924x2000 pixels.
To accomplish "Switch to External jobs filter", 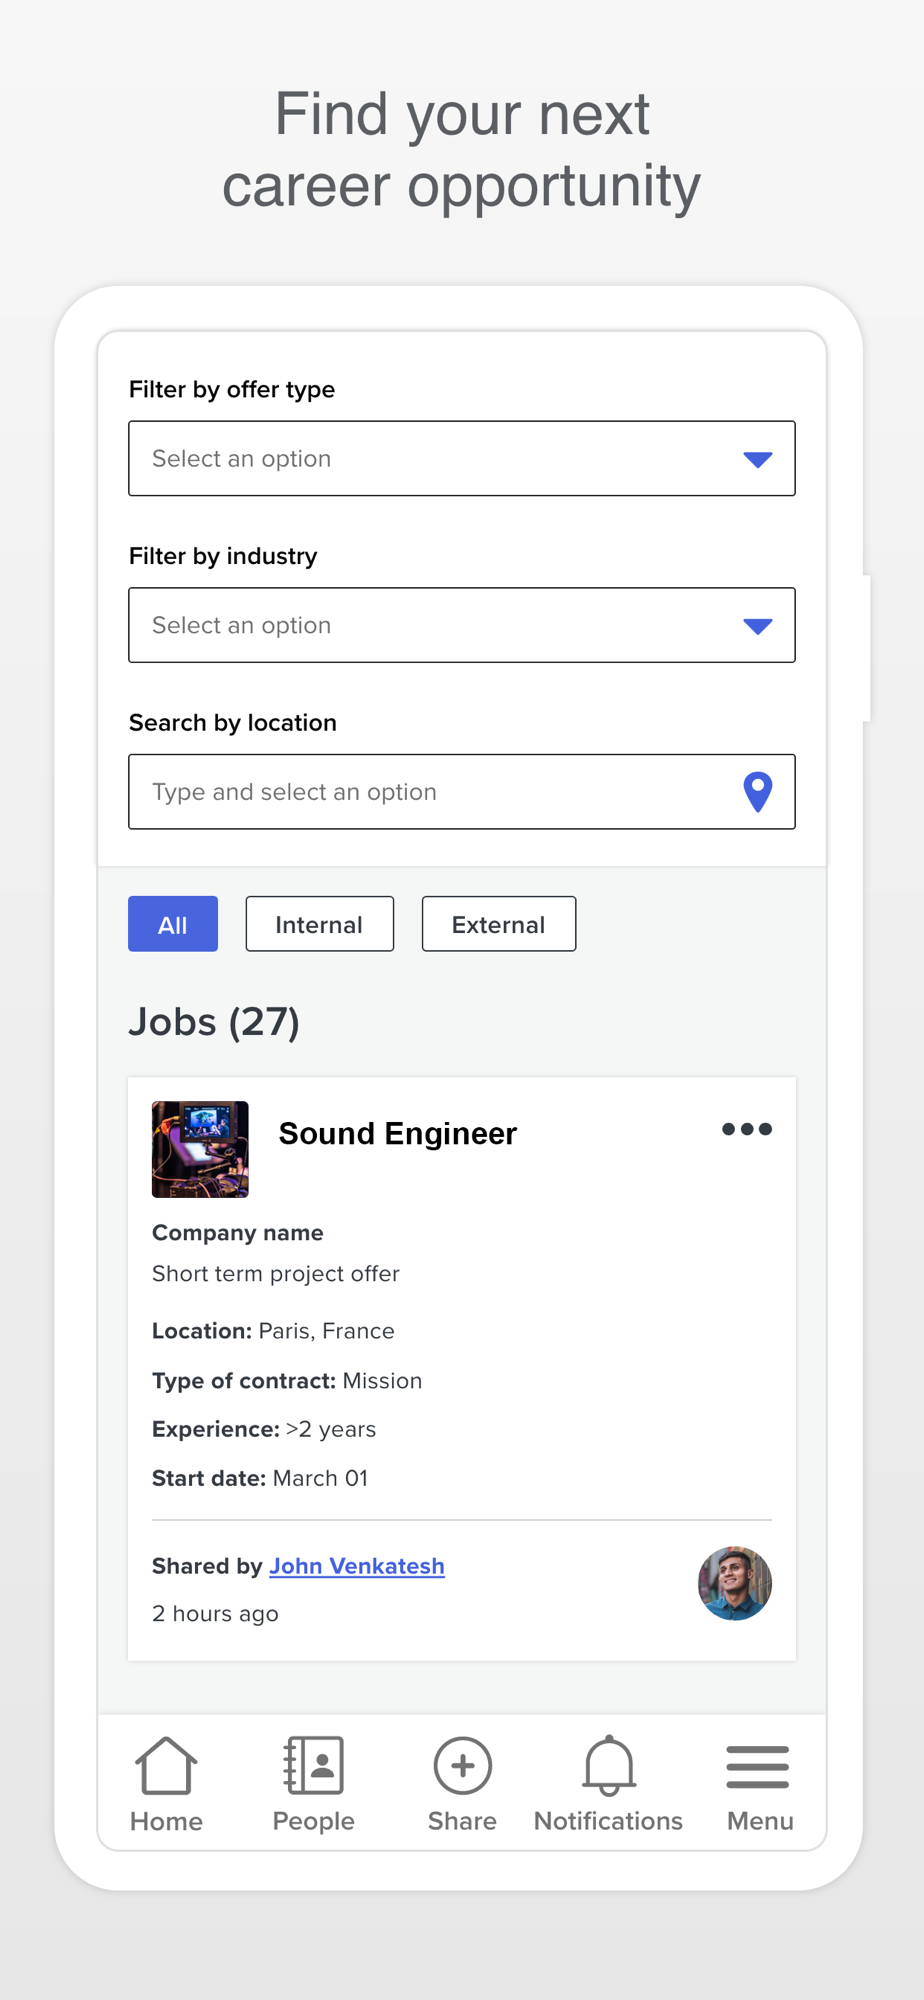I will tap(498, 924).
